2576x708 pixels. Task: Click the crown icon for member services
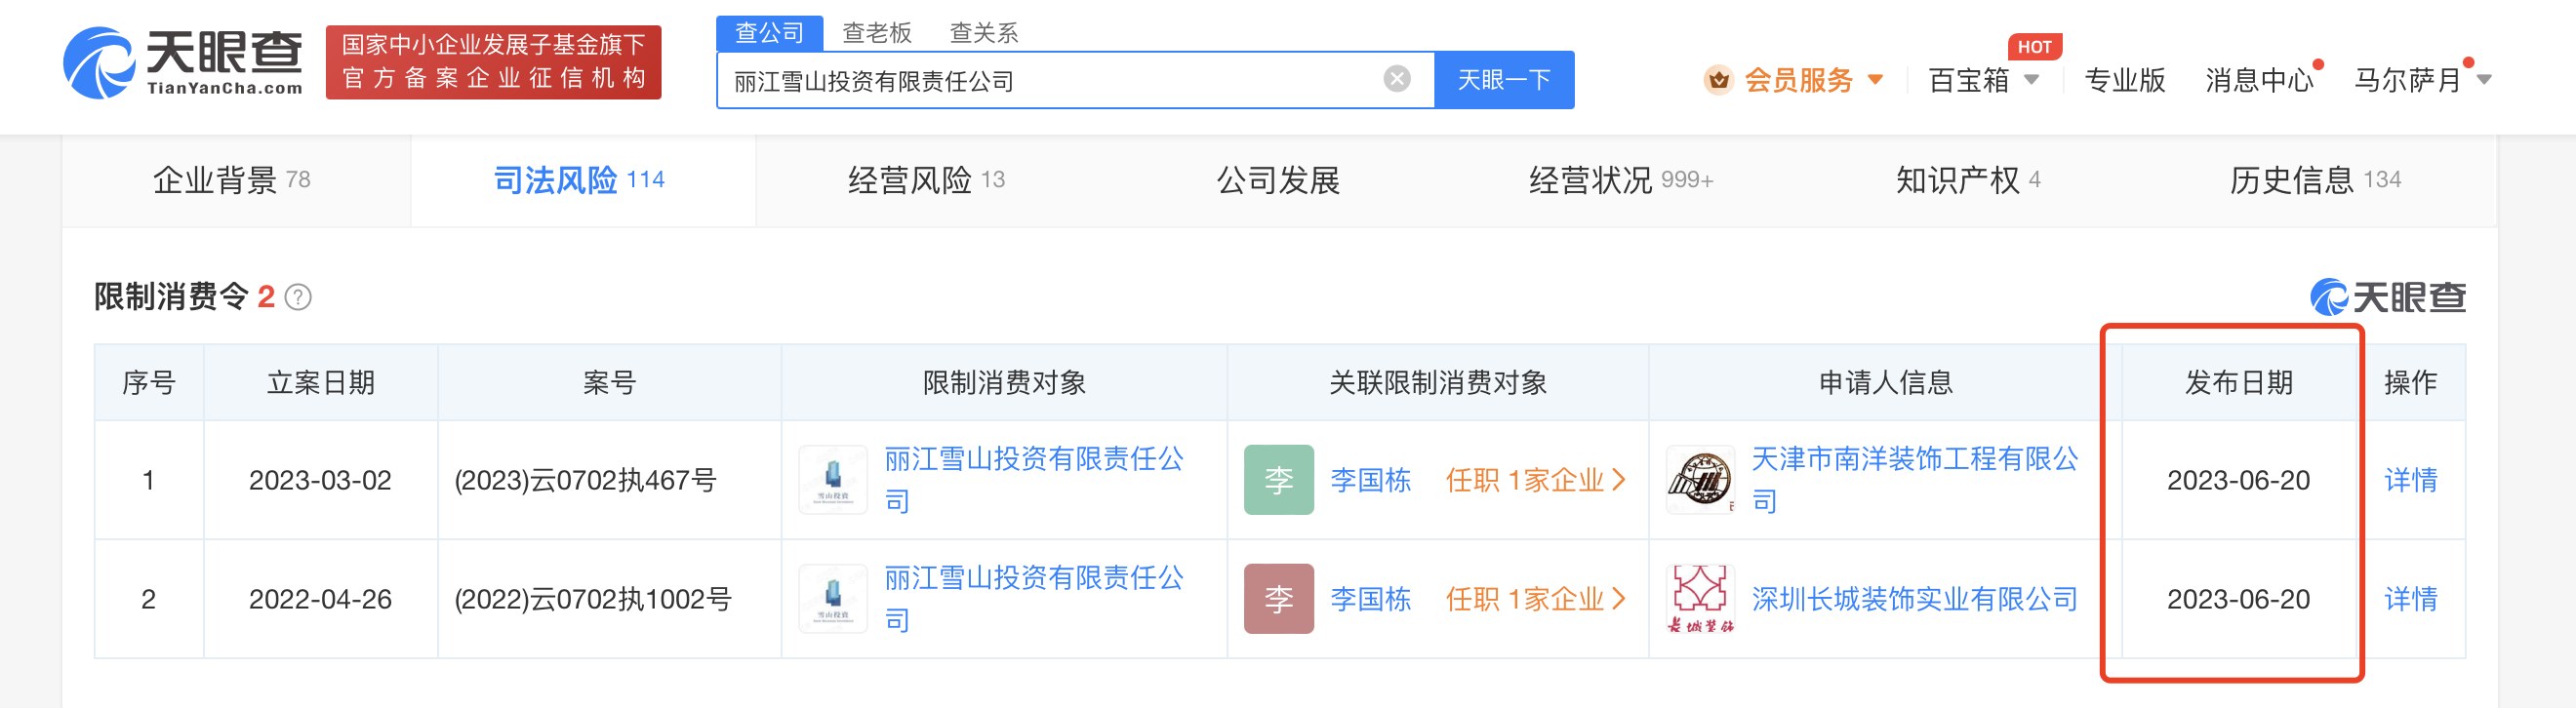coord(1718,80)
